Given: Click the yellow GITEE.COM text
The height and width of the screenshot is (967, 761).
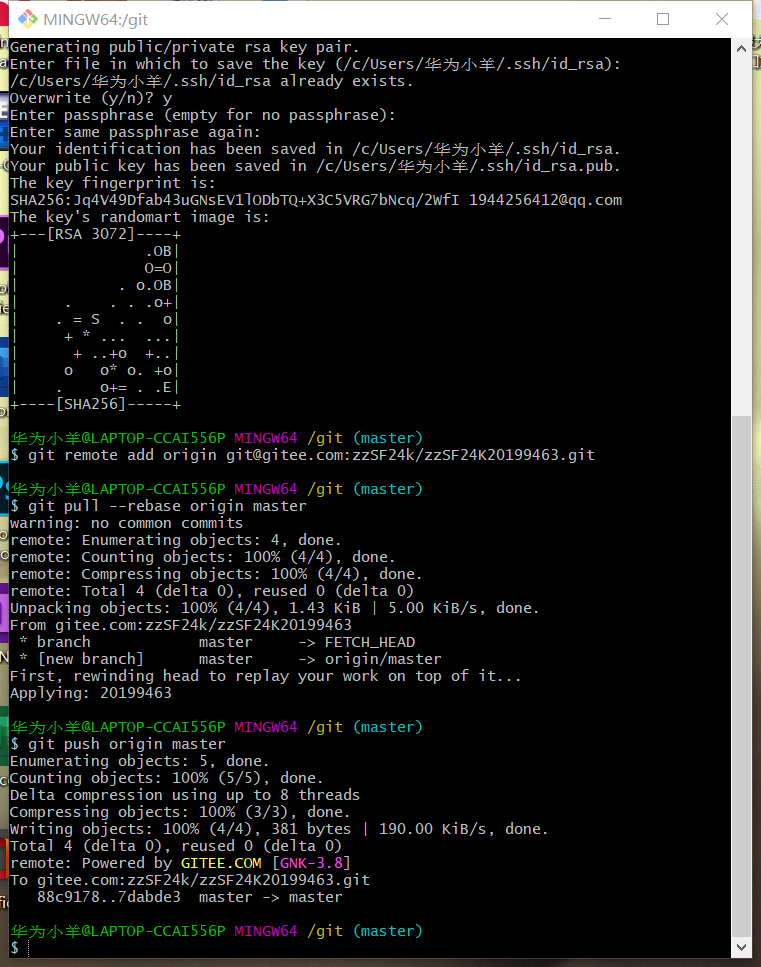Looking at the screenshot, I should tap(221, 863).
